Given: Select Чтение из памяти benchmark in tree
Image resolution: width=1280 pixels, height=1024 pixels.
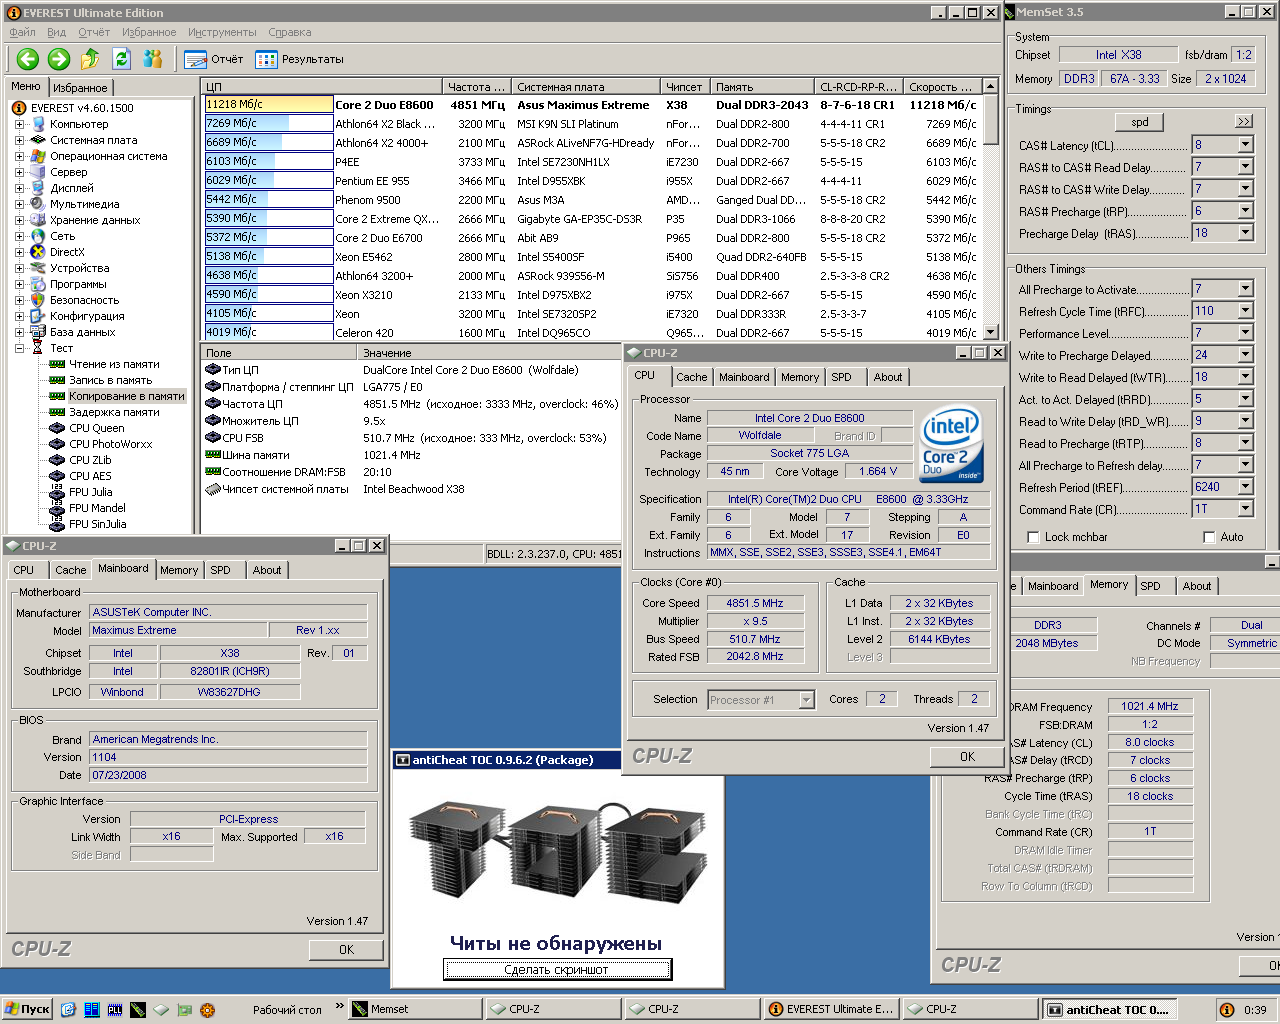Looking at the screenshot, I should pyautogui.click(x=114, y=364).
